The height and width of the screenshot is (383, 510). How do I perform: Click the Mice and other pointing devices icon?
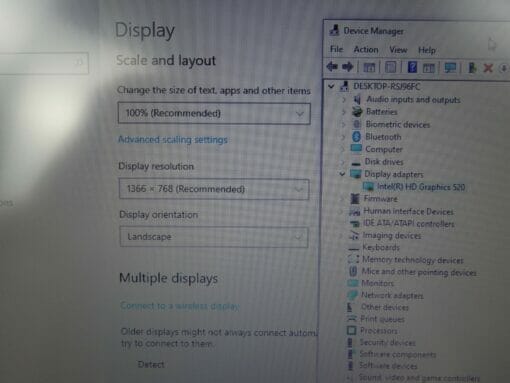(x=353, y=271)
